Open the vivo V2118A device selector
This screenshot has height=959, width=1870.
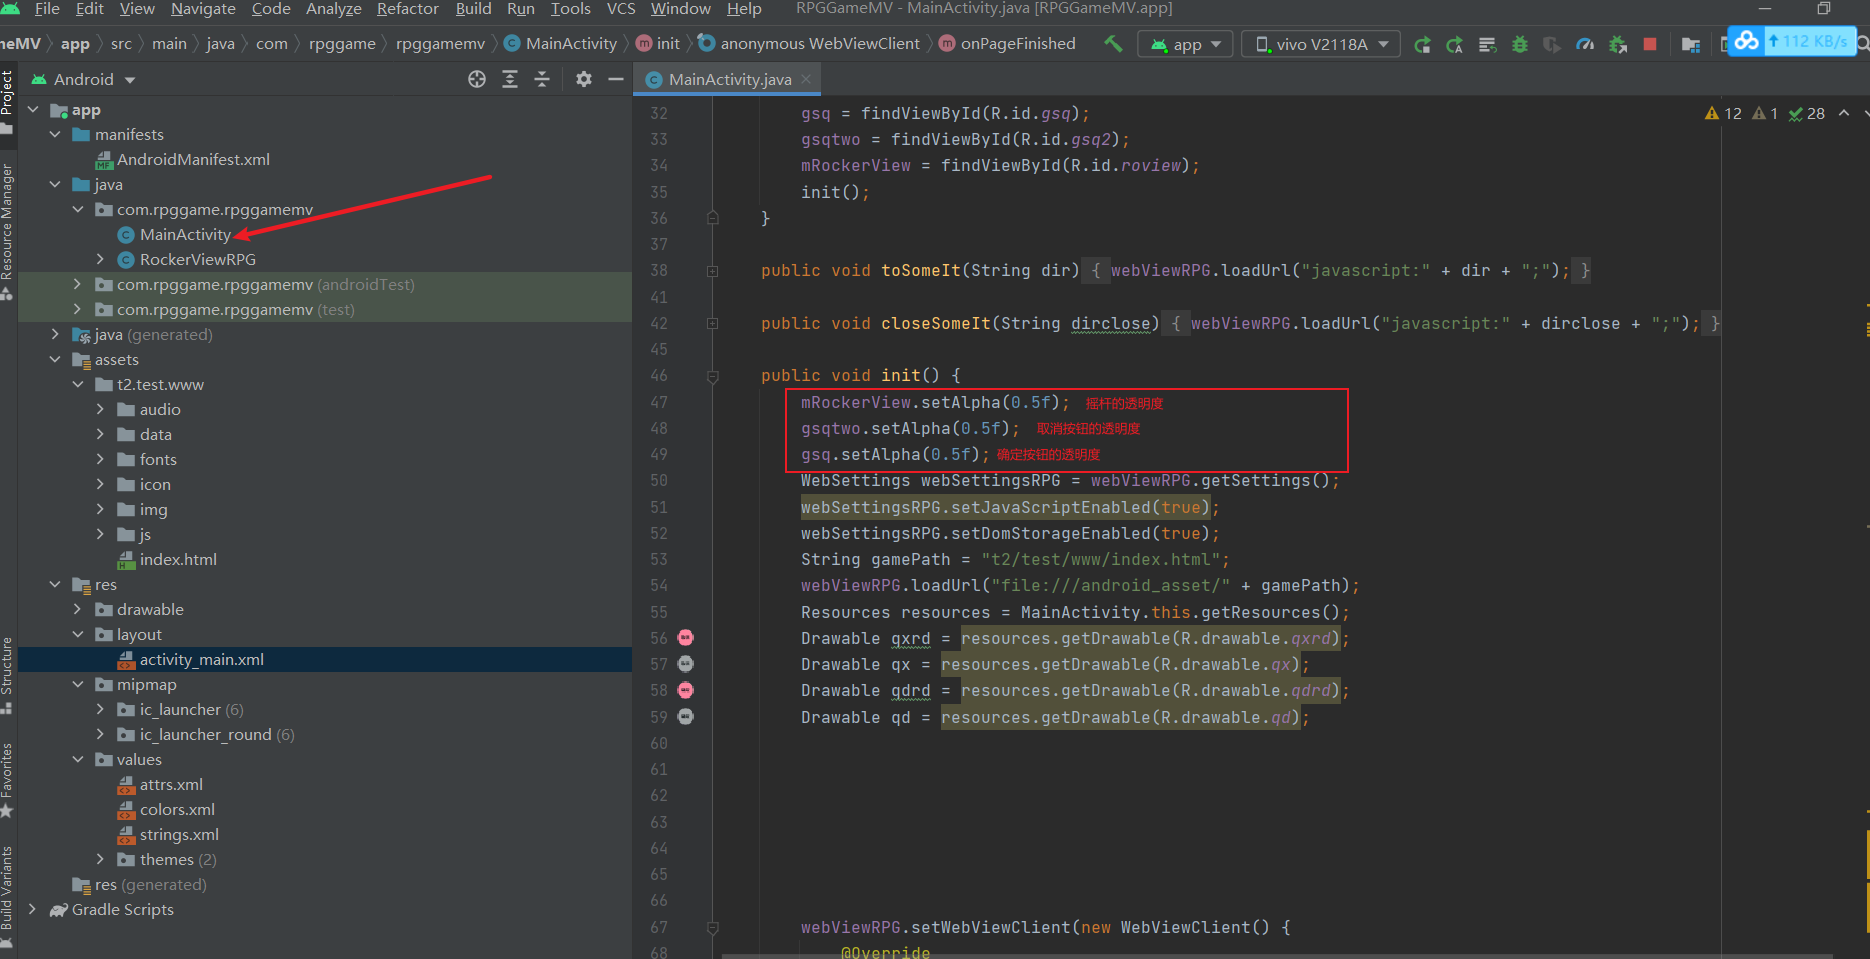tap(1321, 44)
